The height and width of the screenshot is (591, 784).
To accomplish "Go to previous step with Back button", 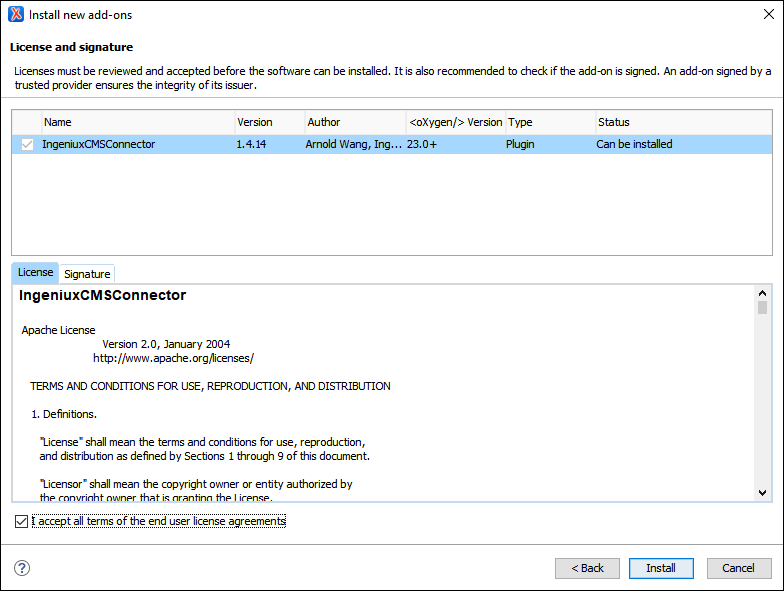I will coord(588,568).
